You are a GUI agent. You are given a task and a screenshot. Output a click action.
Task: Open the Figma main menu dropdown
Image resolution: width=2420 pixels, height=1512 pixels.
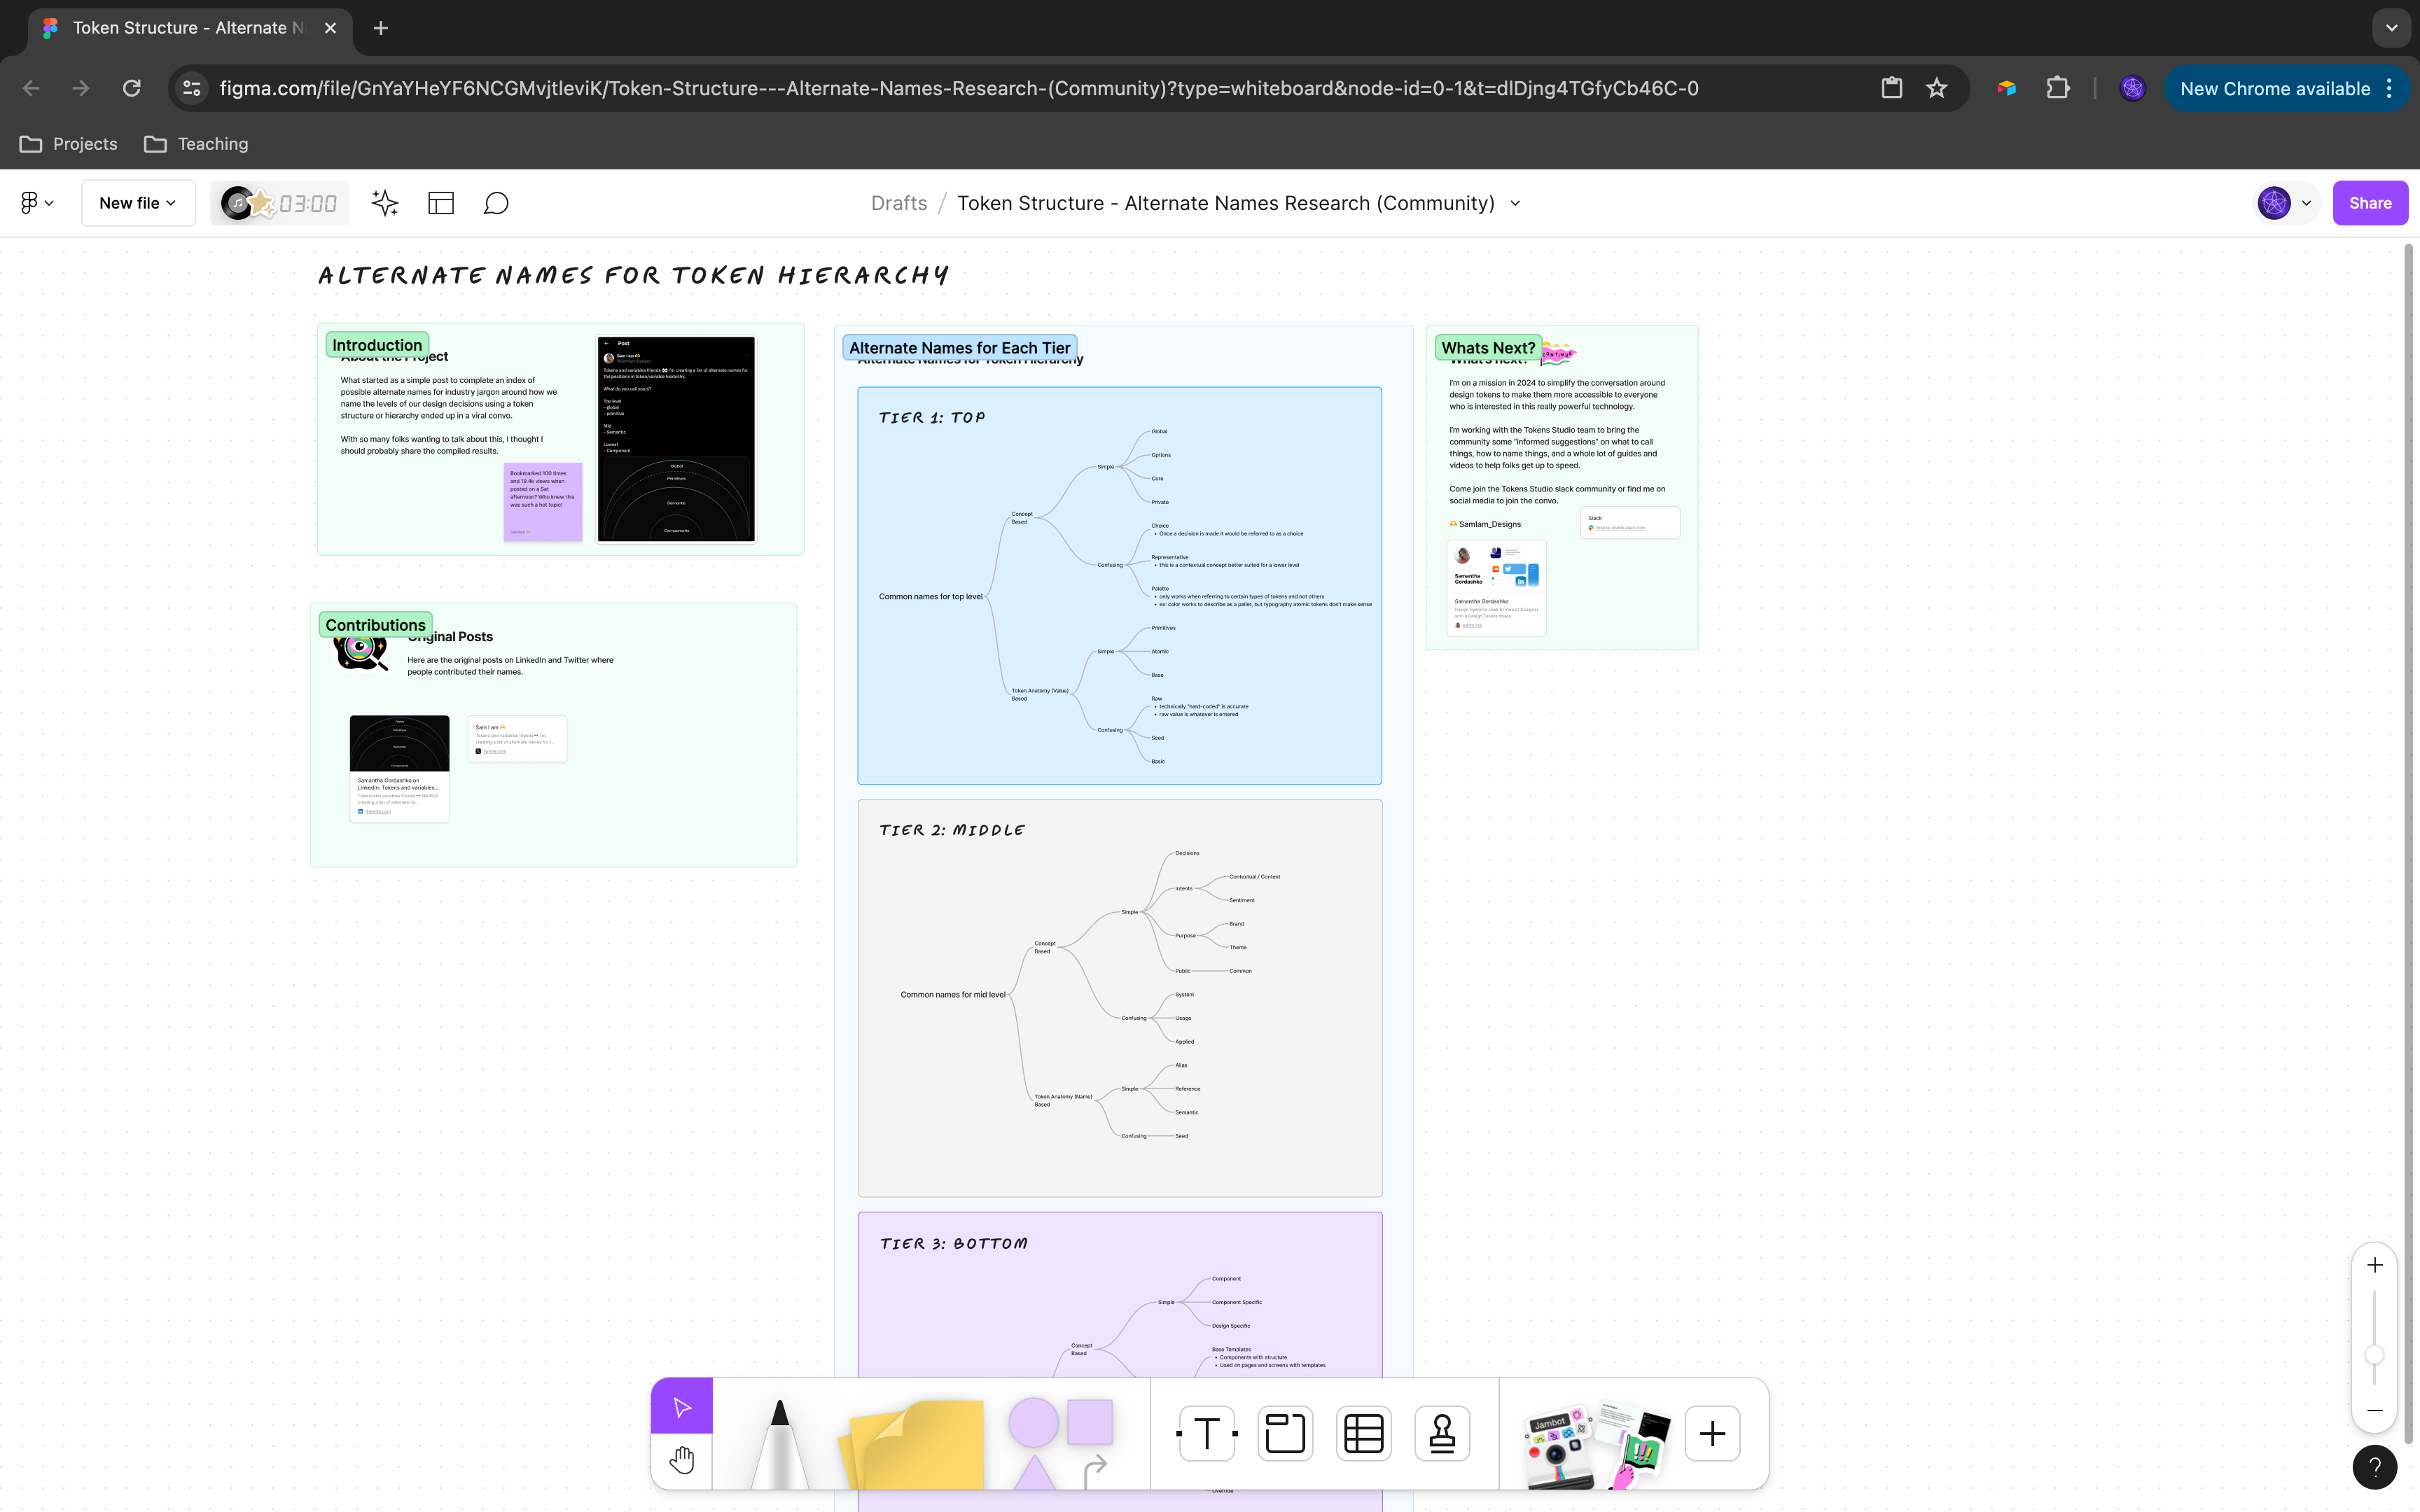37,203
